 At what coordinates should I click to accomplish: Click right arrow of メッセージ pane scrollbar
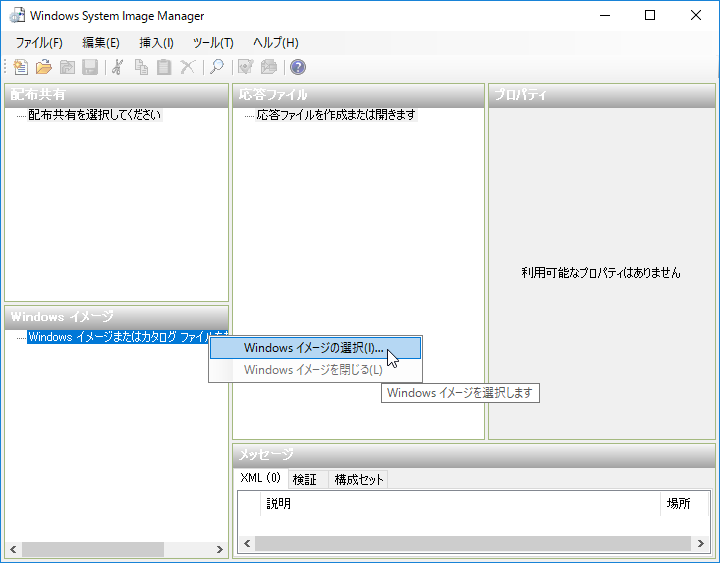tap(701, 544)
